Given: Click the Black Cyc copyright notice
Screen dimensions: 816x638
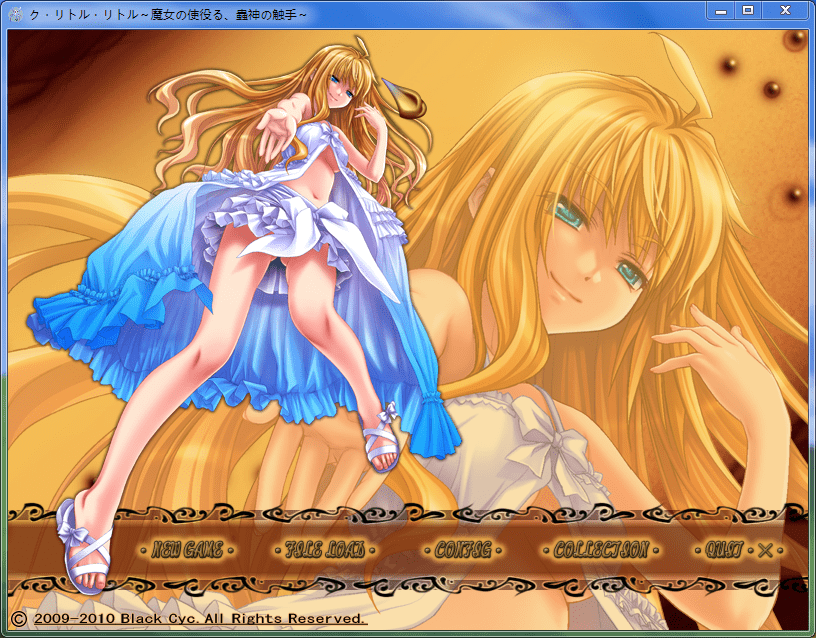Looking at the screenshot, I should pyautogui.click(x=200, y=619).
